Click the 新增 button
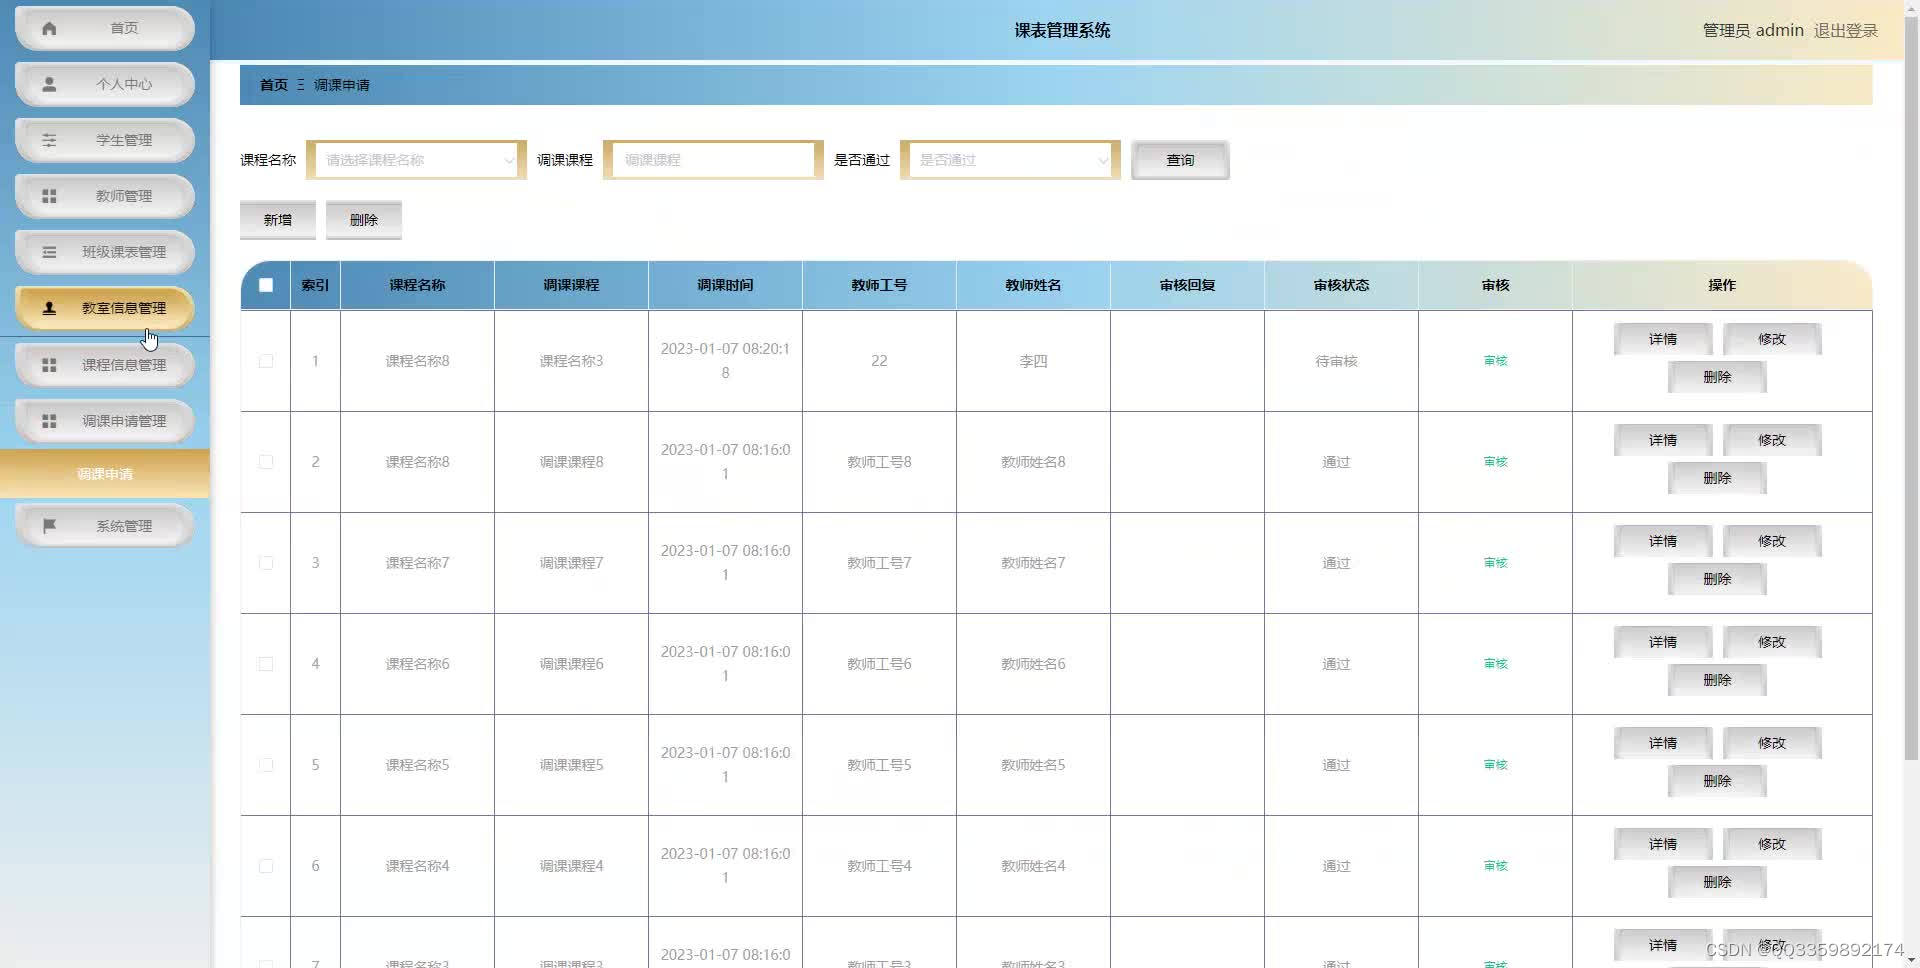The width and height of the screenshot is (1920, 968). (x=278, y=220)
